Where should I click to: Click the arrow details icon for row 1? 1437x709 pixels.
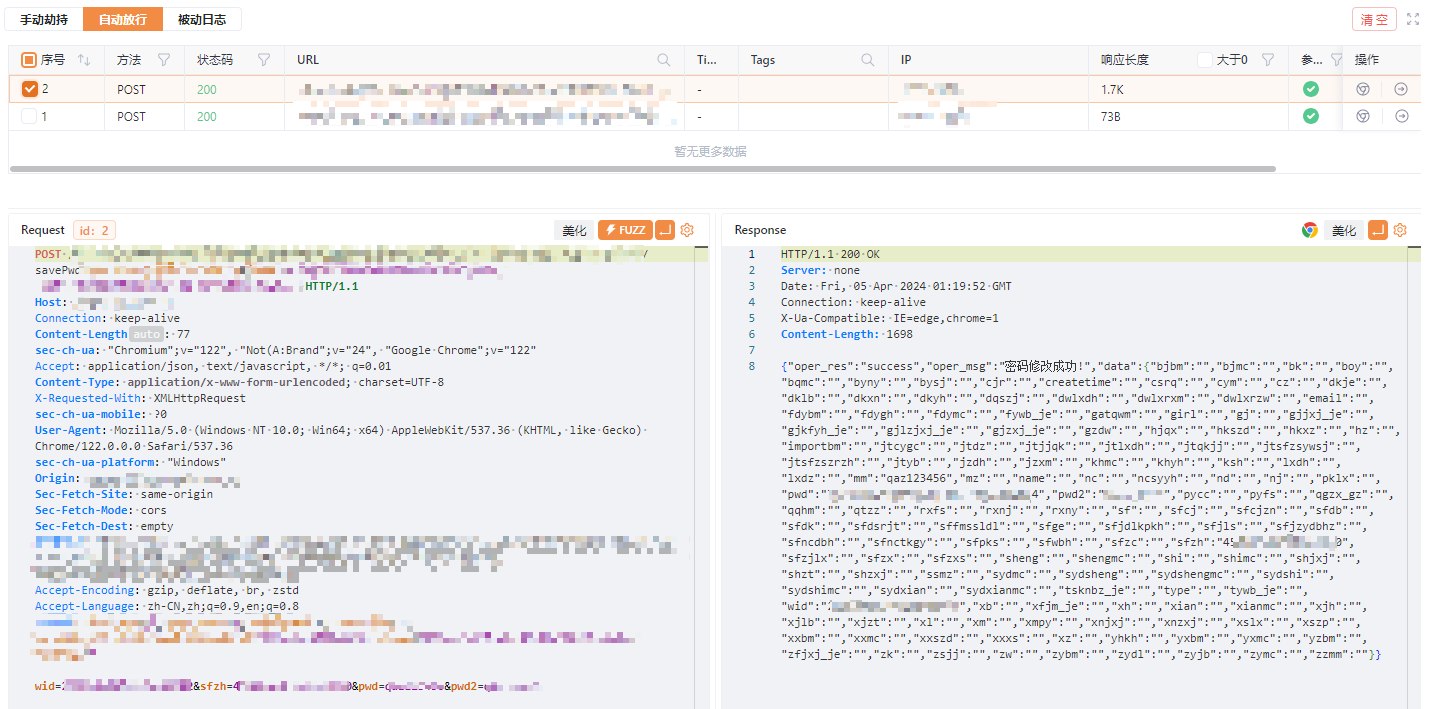(1401, 116)
